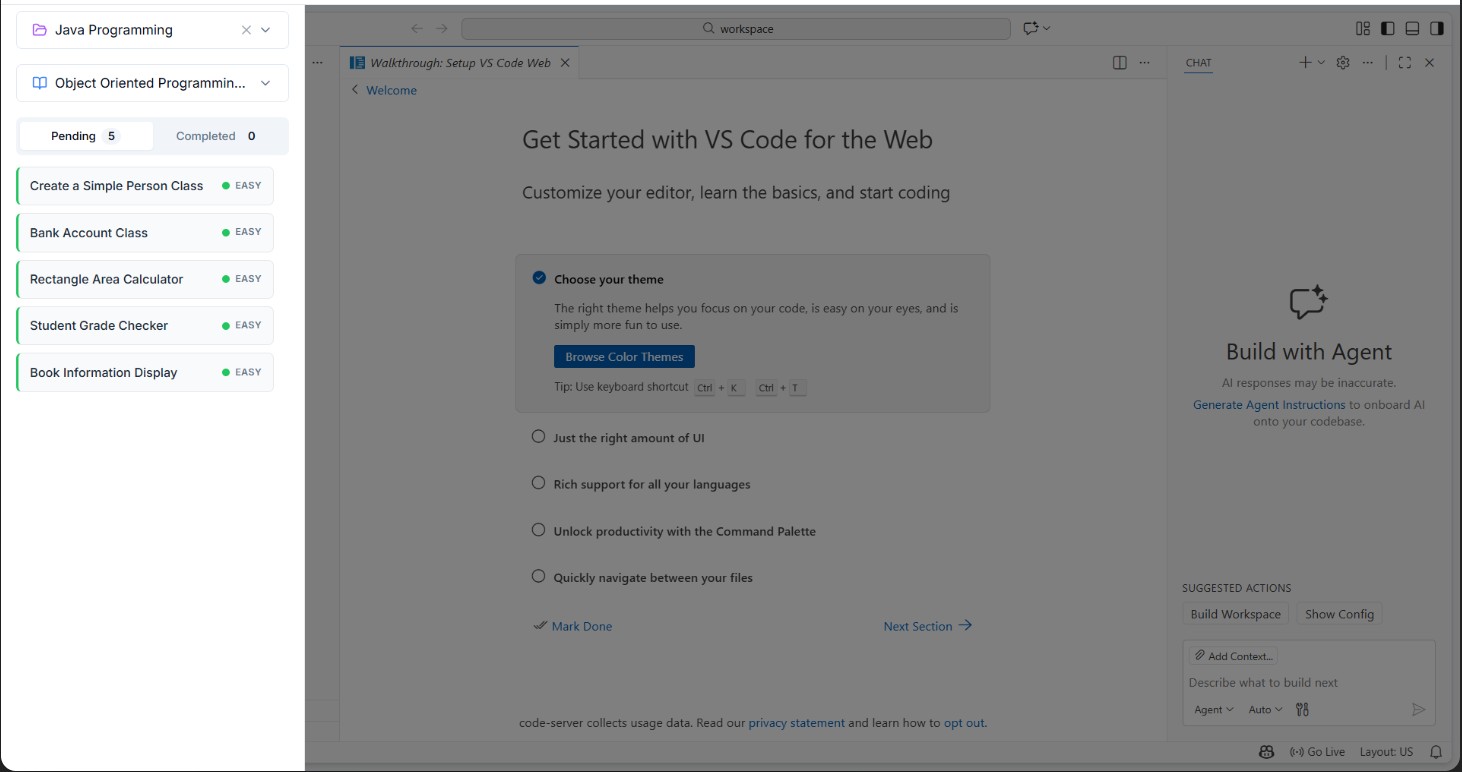Click the 'opt out' link
The image size is (1462, 772).
tap(963, 722)
